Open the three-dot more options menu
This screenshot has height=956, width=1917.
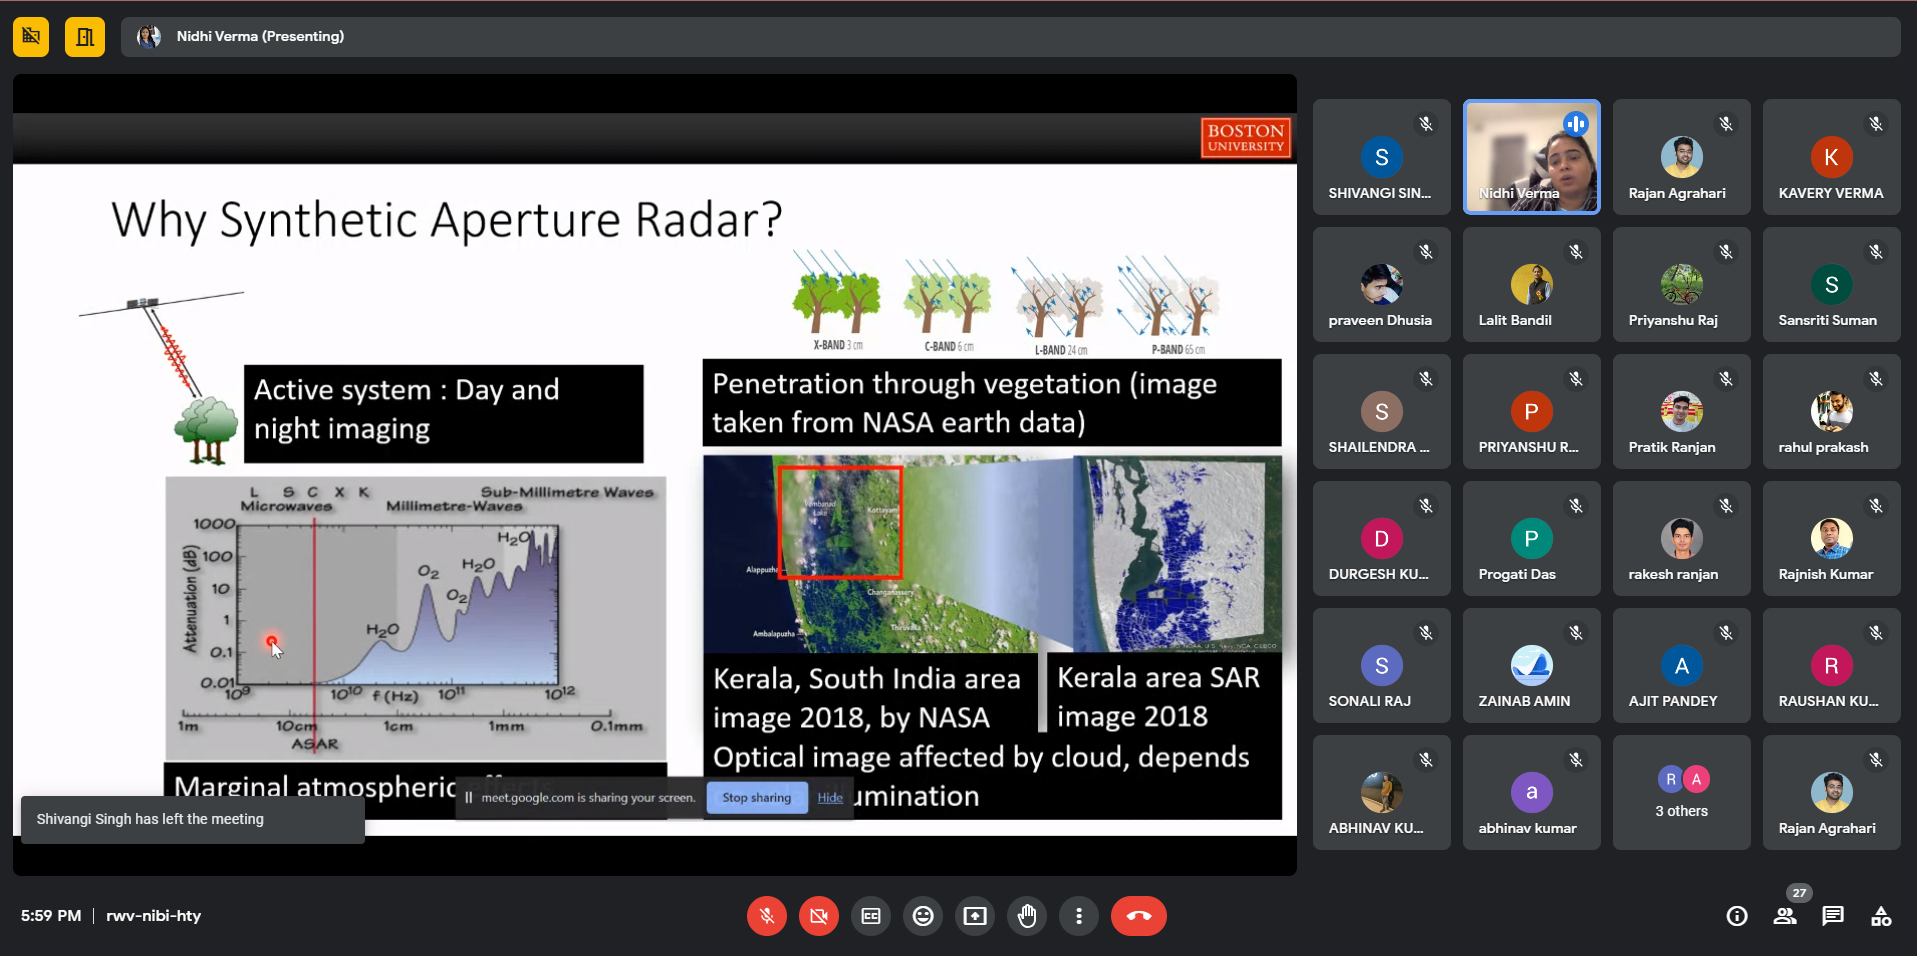coord(1078,916)
